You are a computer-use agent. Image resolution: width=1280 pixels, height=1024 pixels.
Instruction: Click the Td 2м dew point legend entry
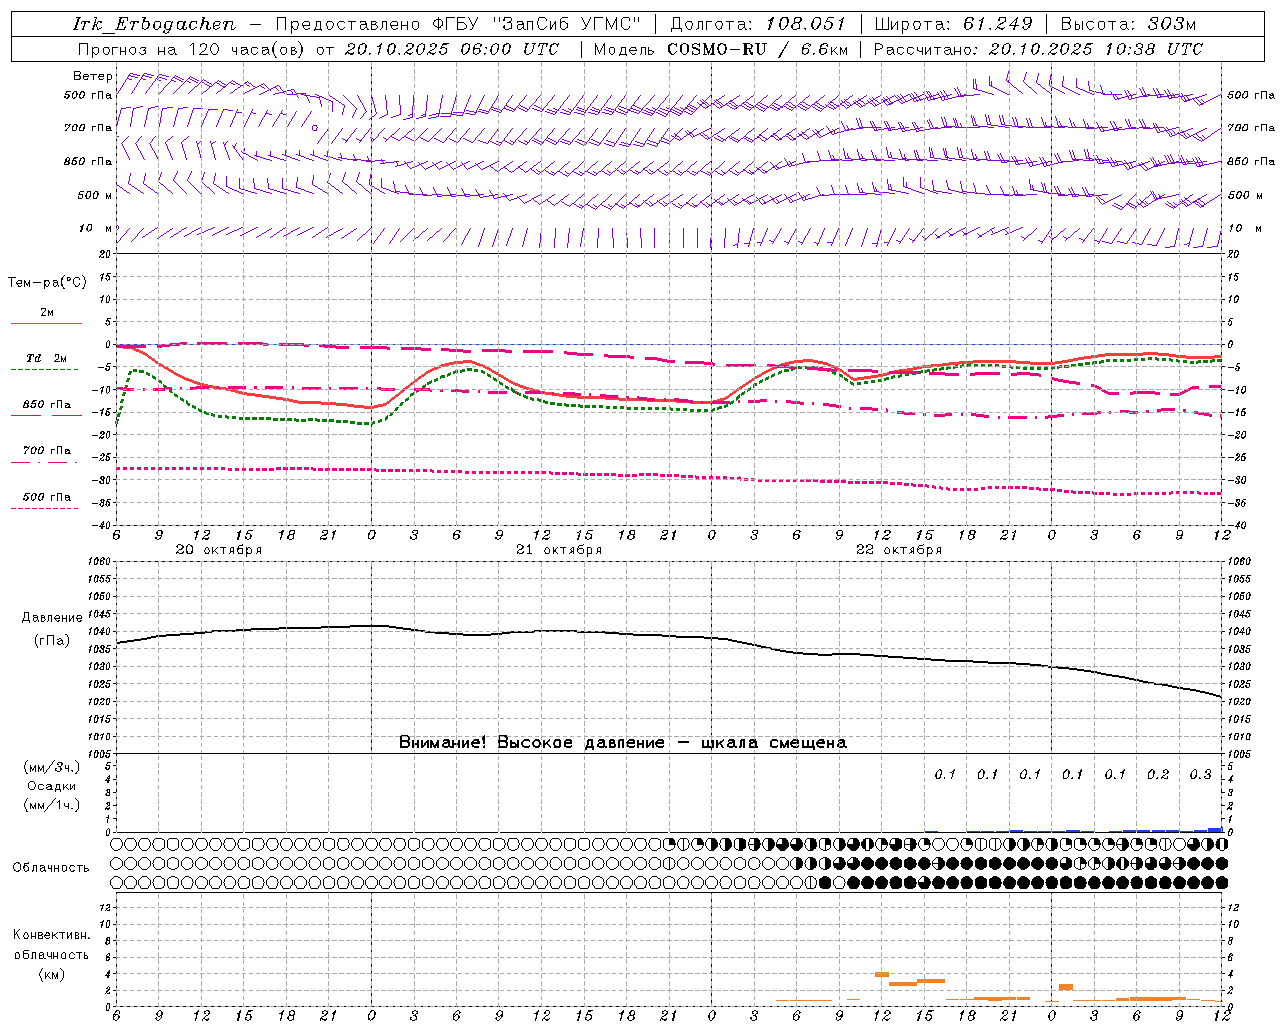point(46,358)
